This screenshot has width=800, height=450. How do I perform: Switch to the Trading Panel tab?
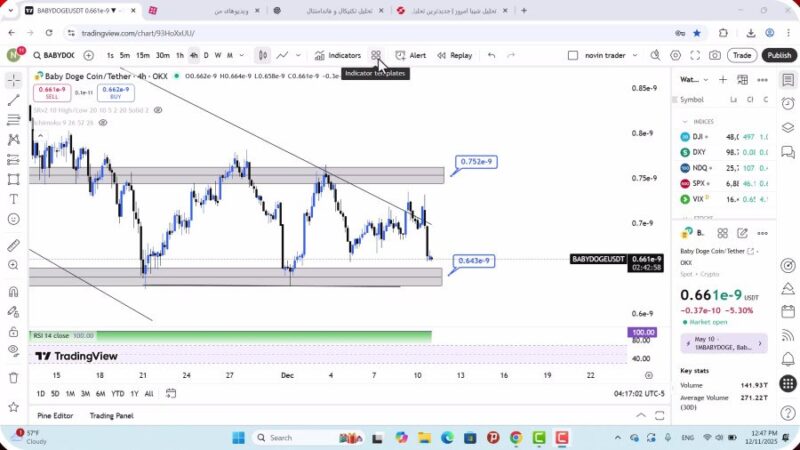(x=111, y=416)
